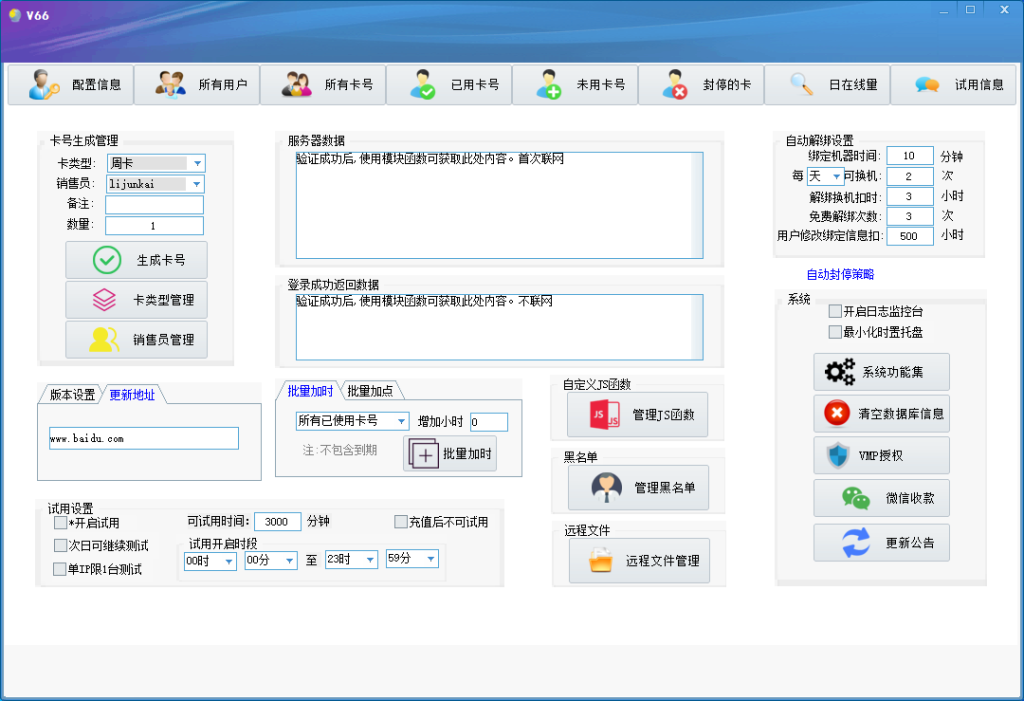
Task: Check the 充值后不可试用 option
Action: pos(401,522)
